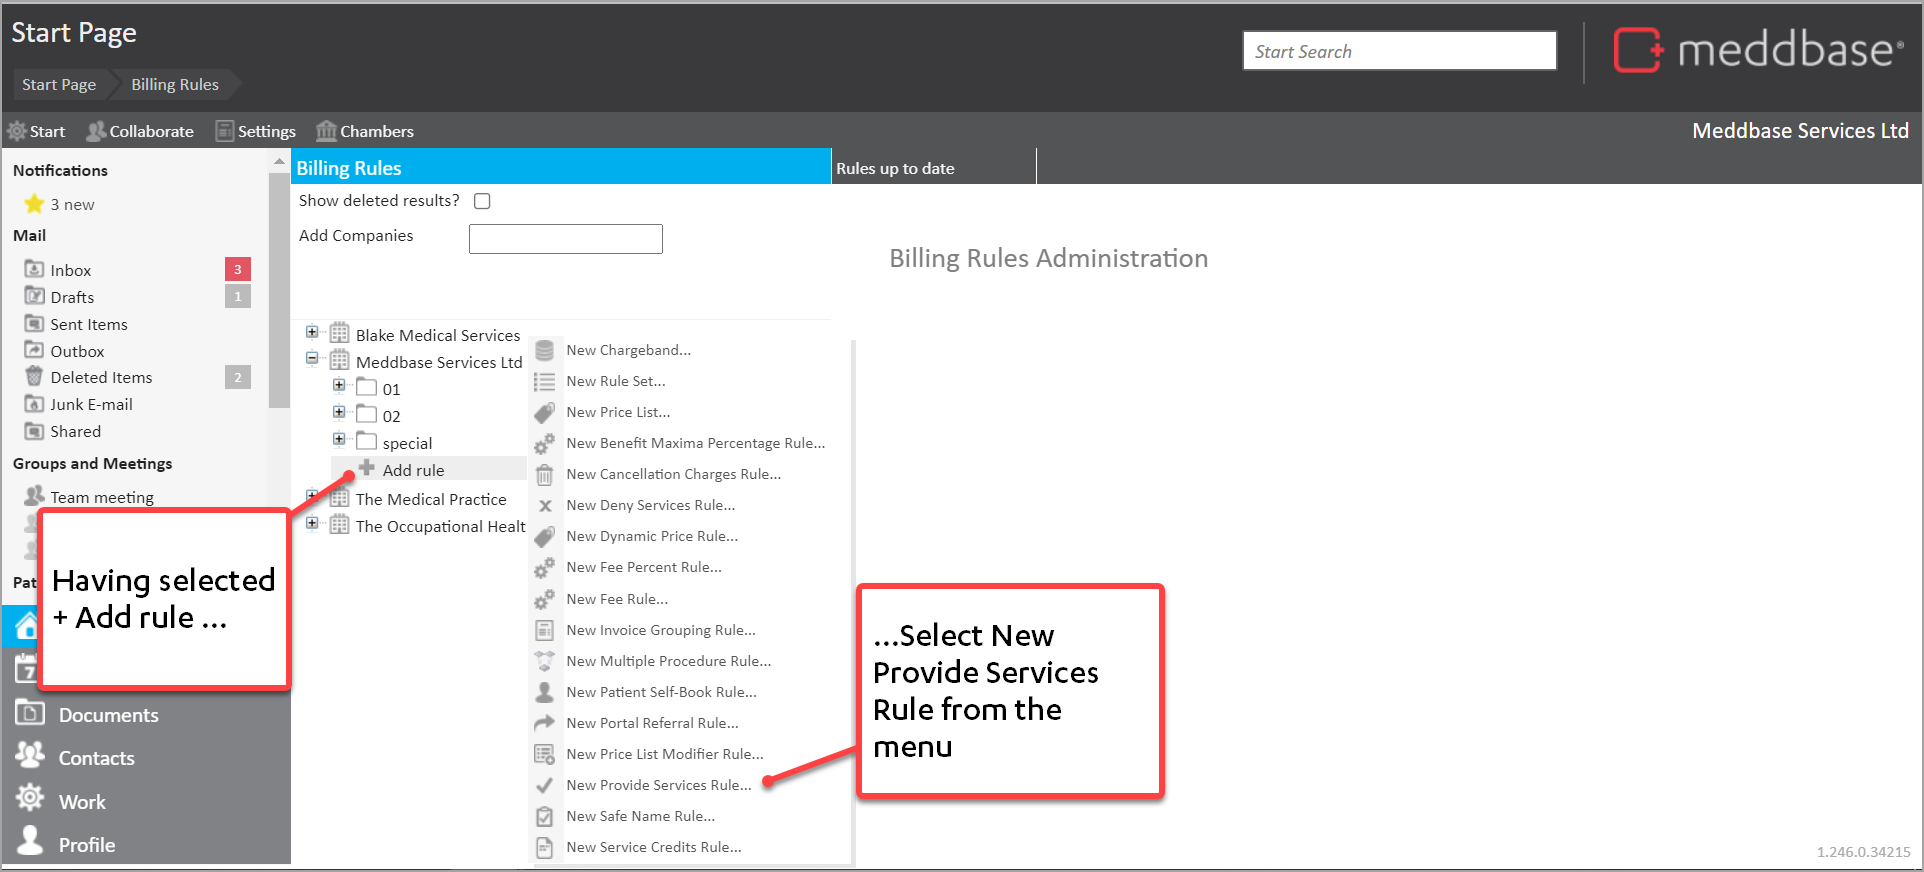Collapse the Meddbase Services Ltd node
This screenshot has width=1924, height=872.
click(312, 359)
